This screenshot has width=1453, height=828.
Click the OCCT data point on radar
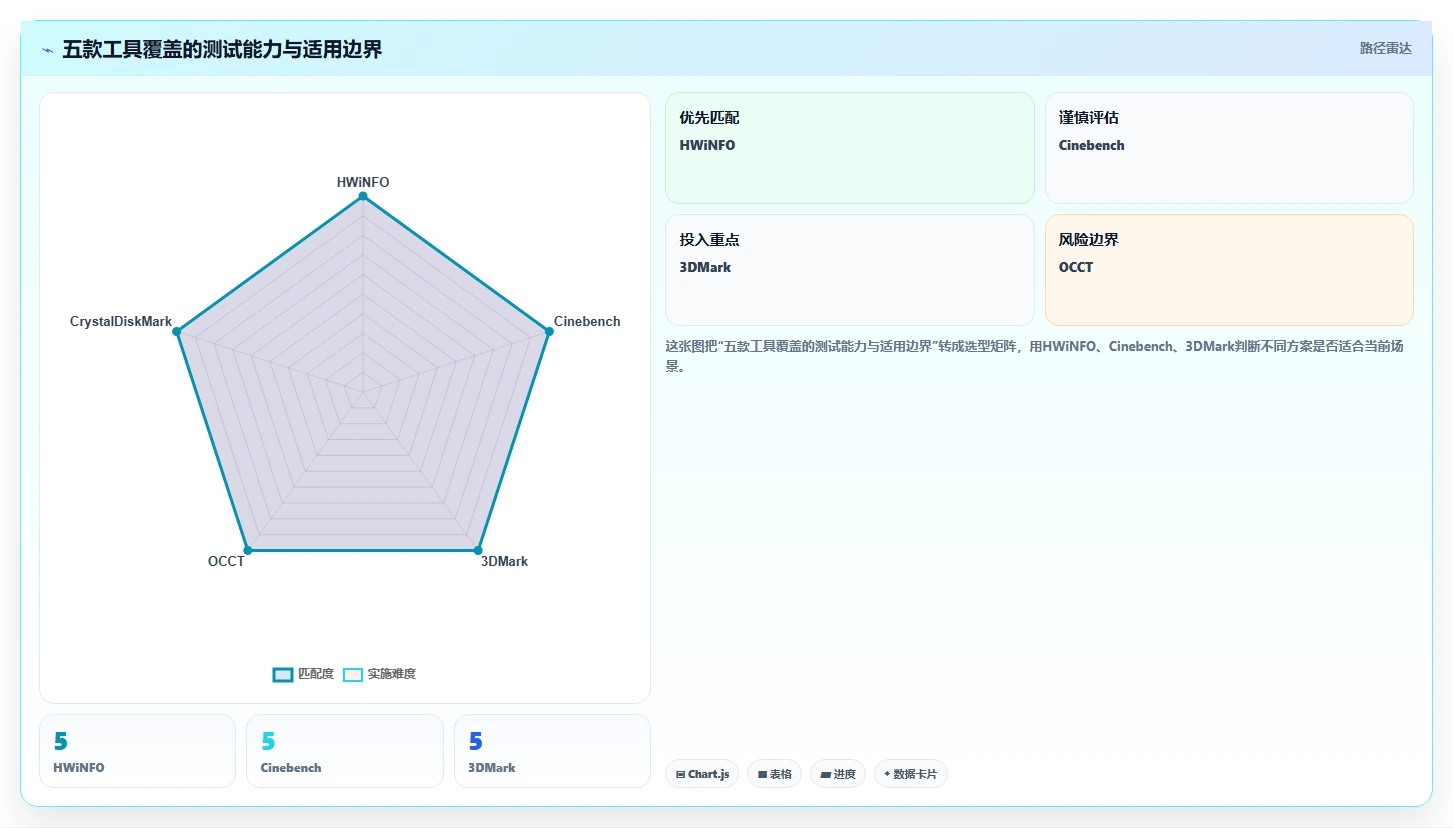coord(248,550)
